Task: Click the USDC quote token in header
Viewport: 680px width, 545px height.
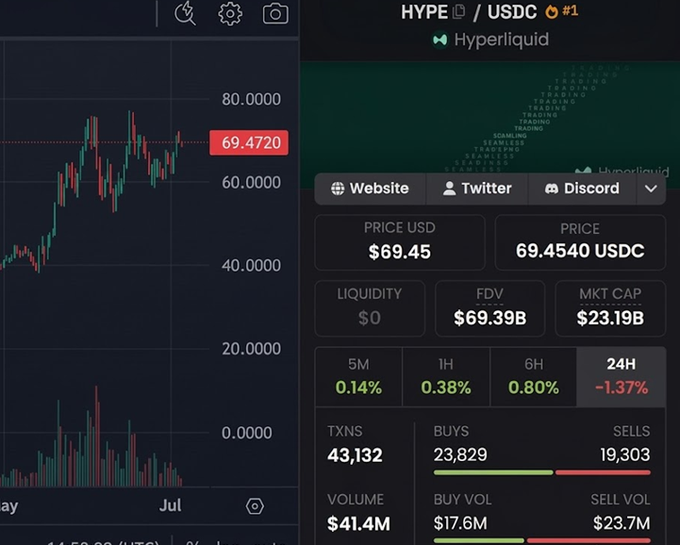Action: 512,12
